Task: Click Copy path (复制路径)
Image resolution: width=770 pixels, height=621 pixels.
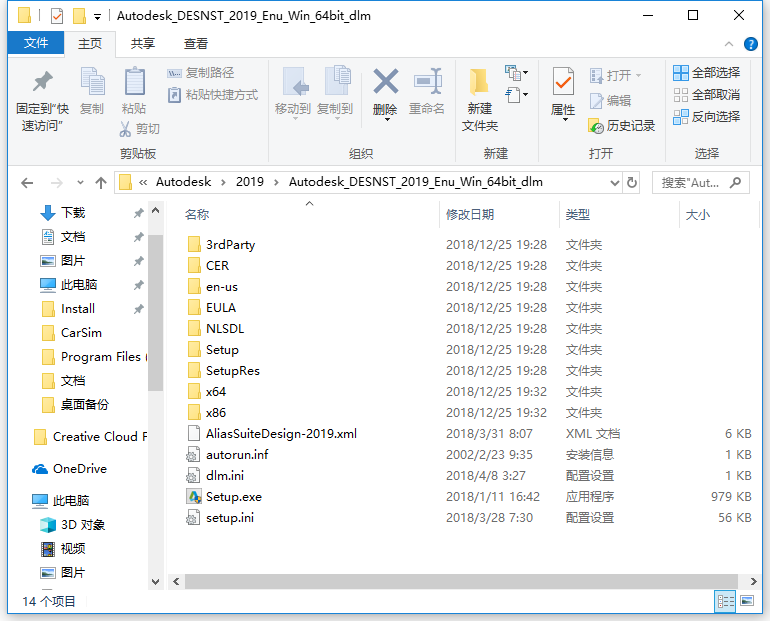Action: [x=200, y=73]
